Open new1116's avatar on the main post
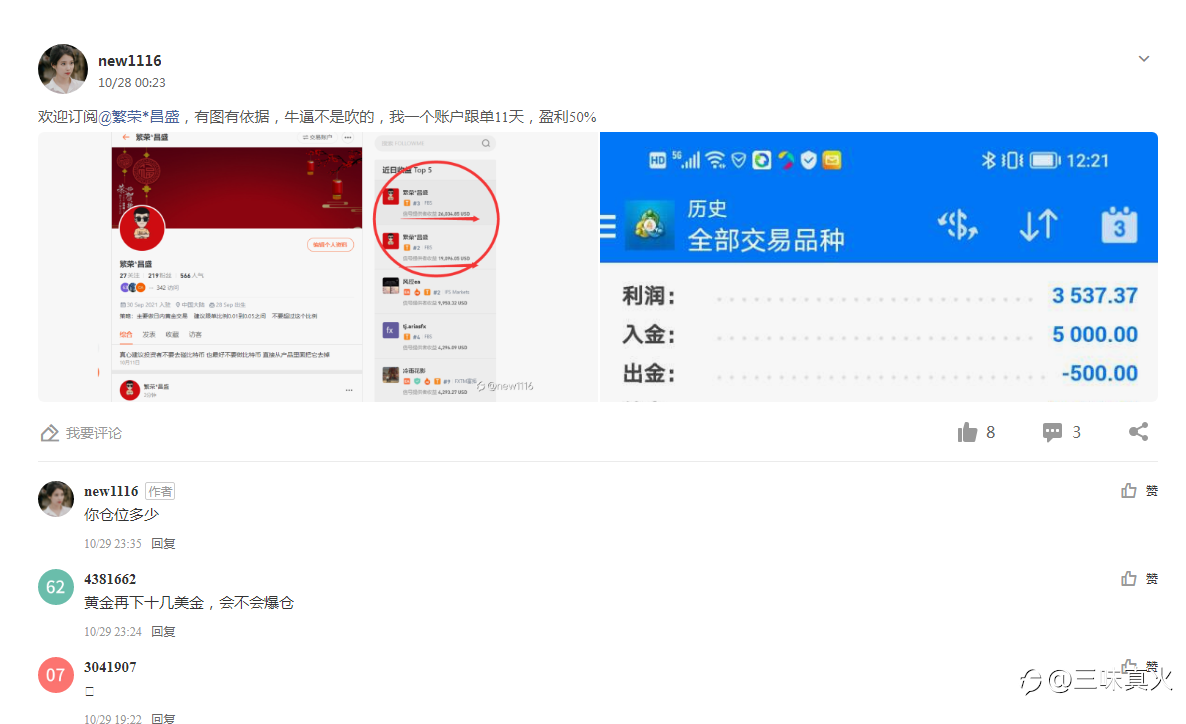1186x724 pixels. (x=63, y=69)
